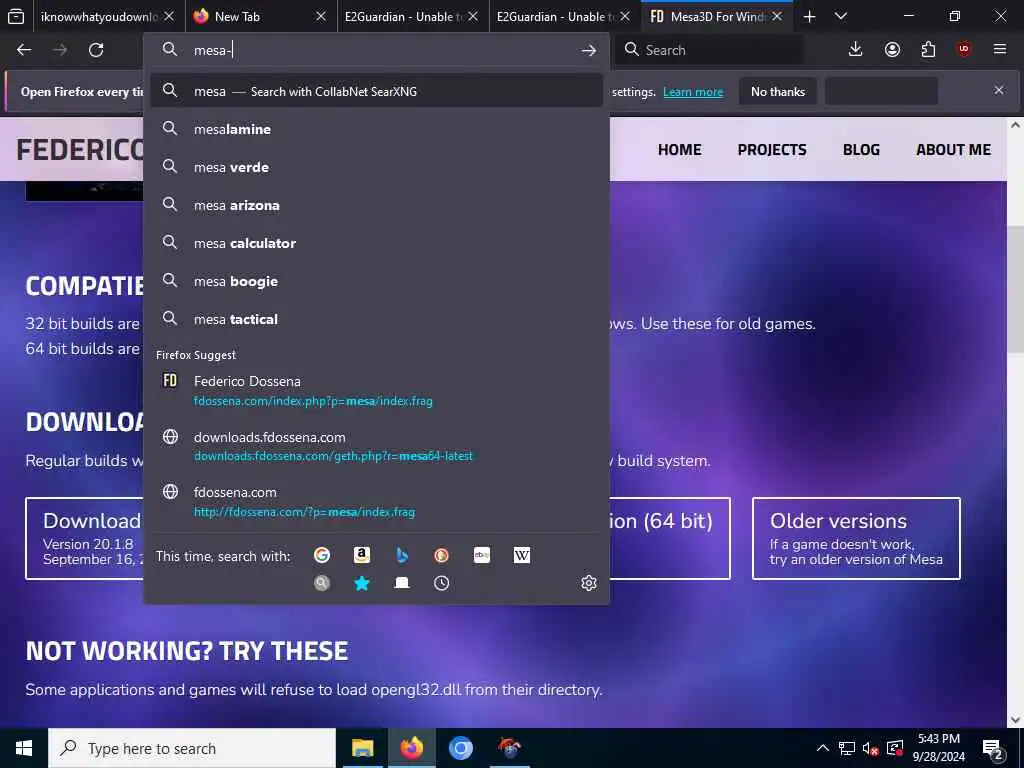Viewport: 1024px width, 768px height.
Task: Click the Learn more link
Action: pyautogui.click(x=693, y=92)
